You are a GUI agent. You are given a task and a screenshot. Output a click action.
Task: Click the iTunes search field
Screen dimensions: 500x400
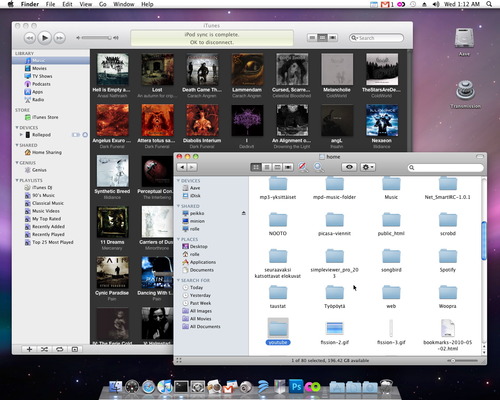376,38
